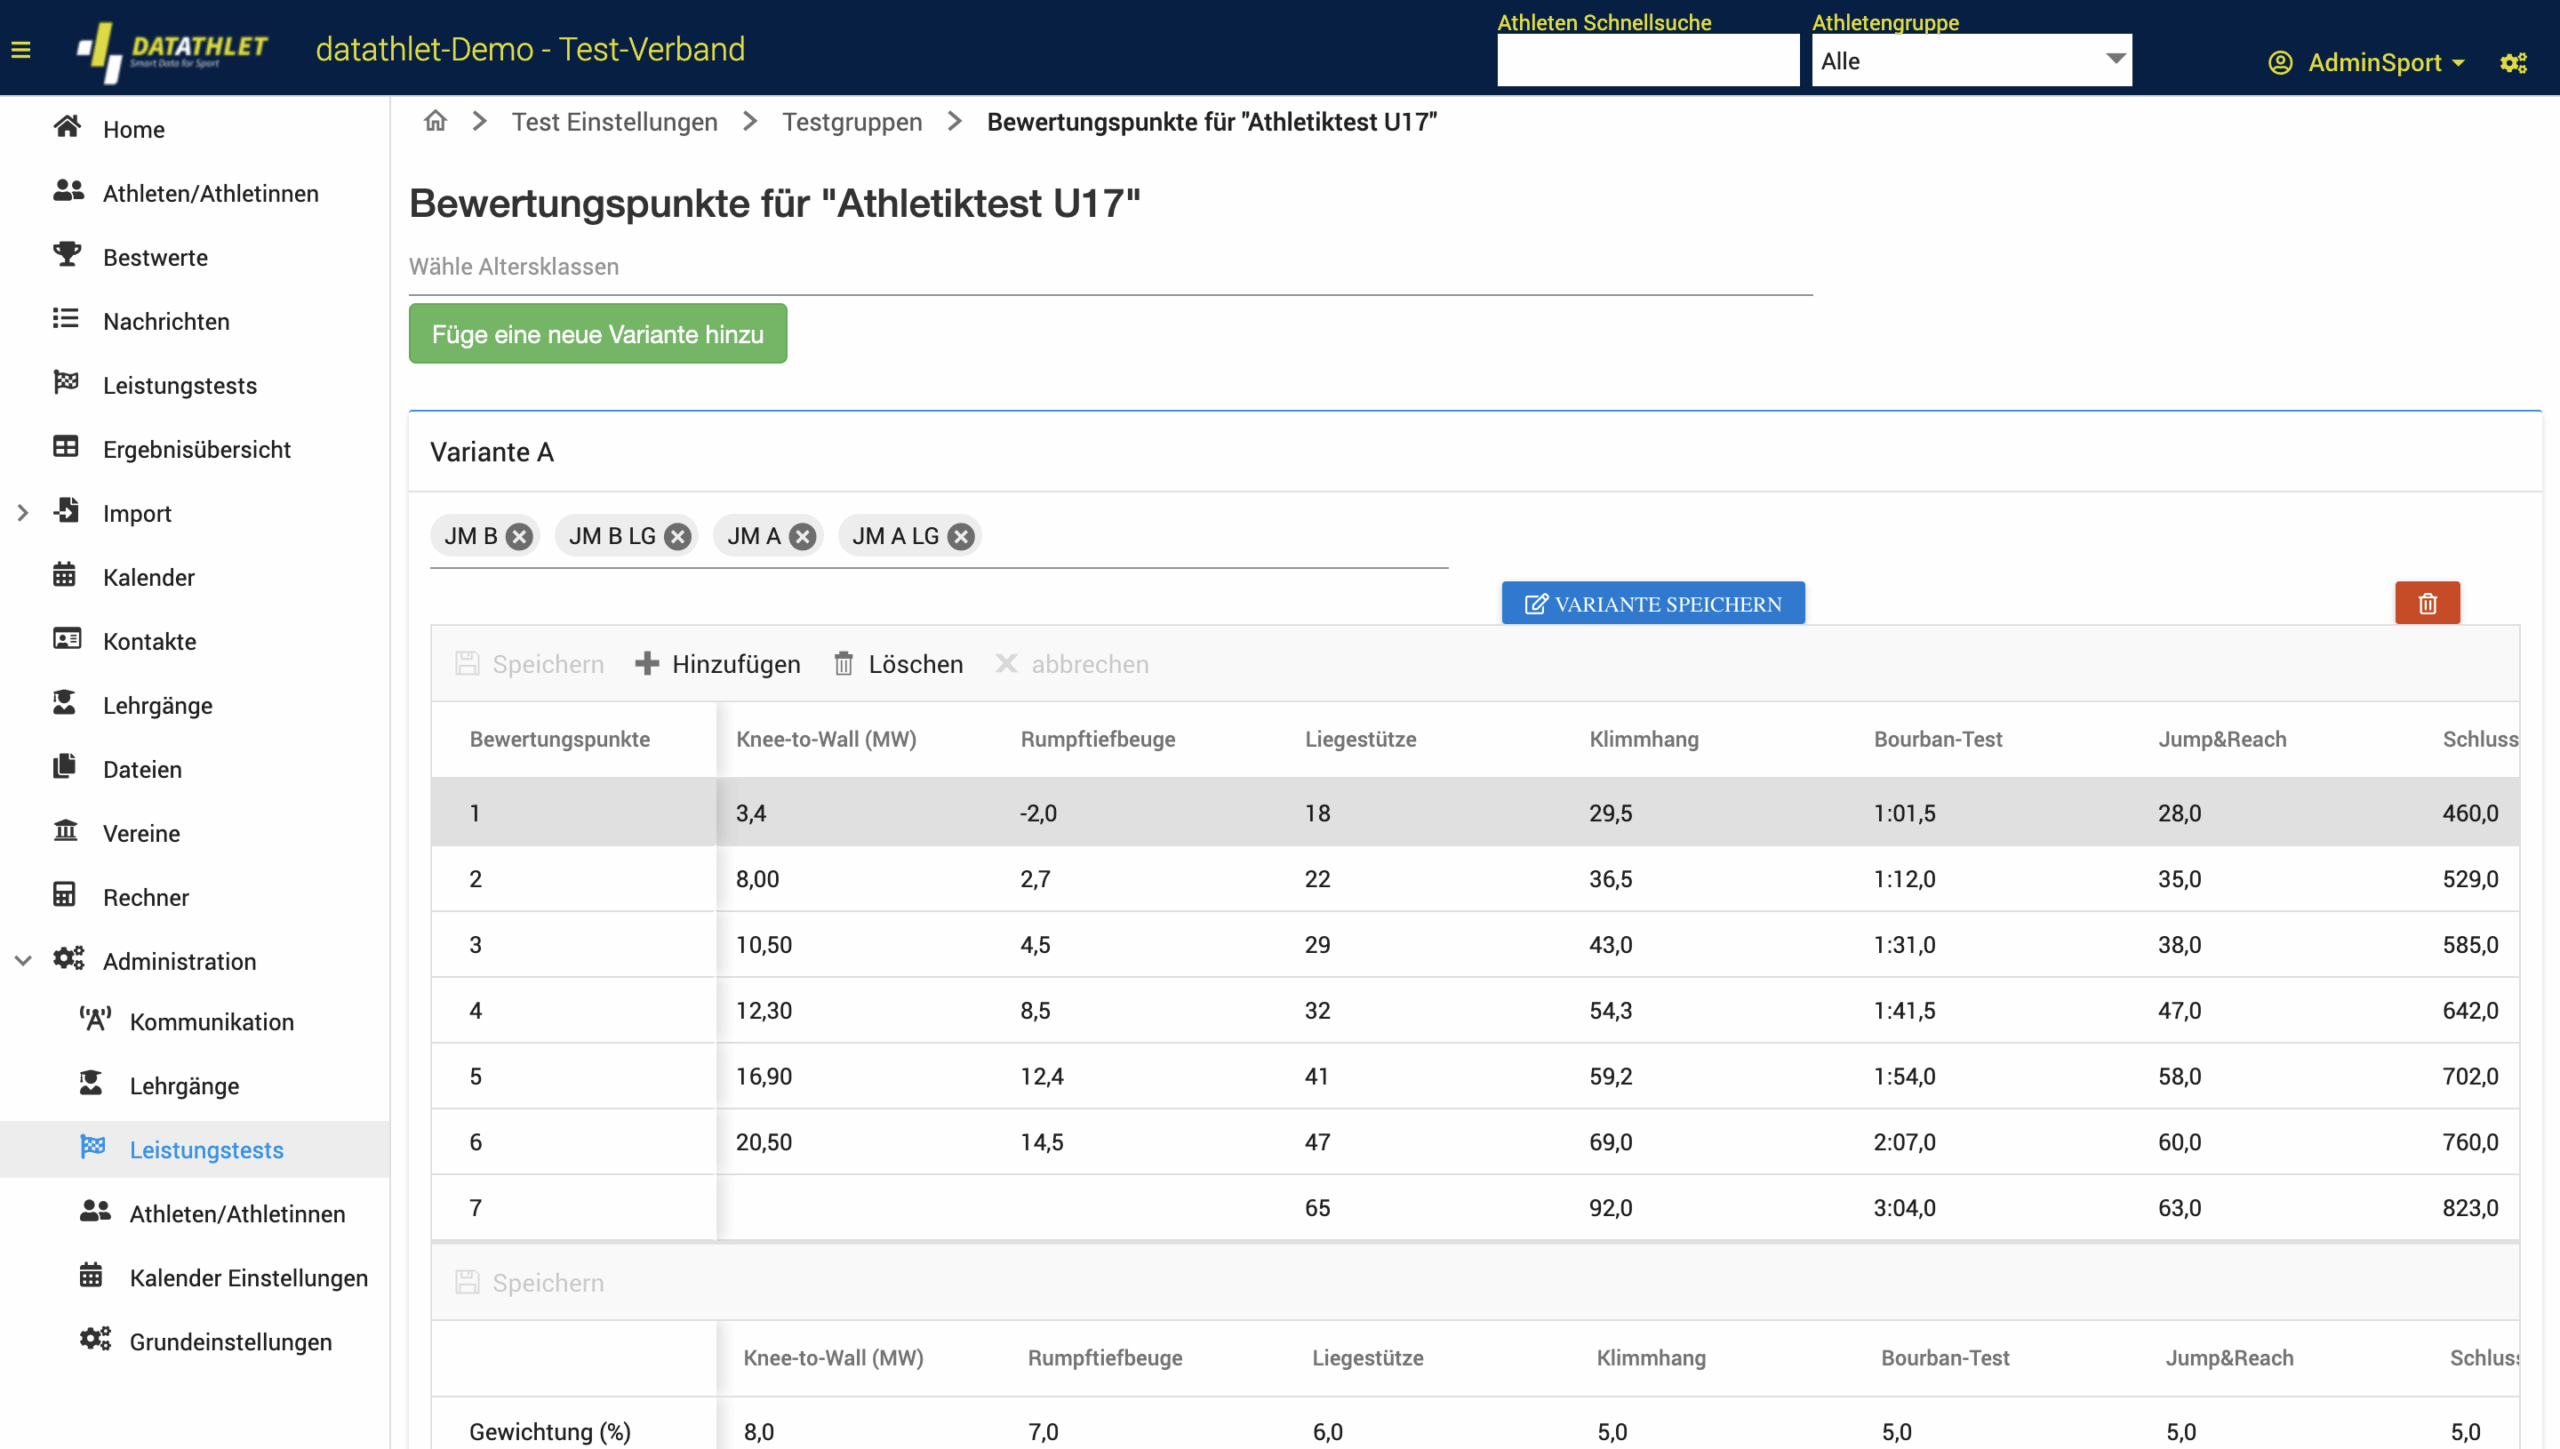Delete Variante A with red trash button
Image resolution: width=2560 pixels, height=1449 pixels.
point(2427,603)
